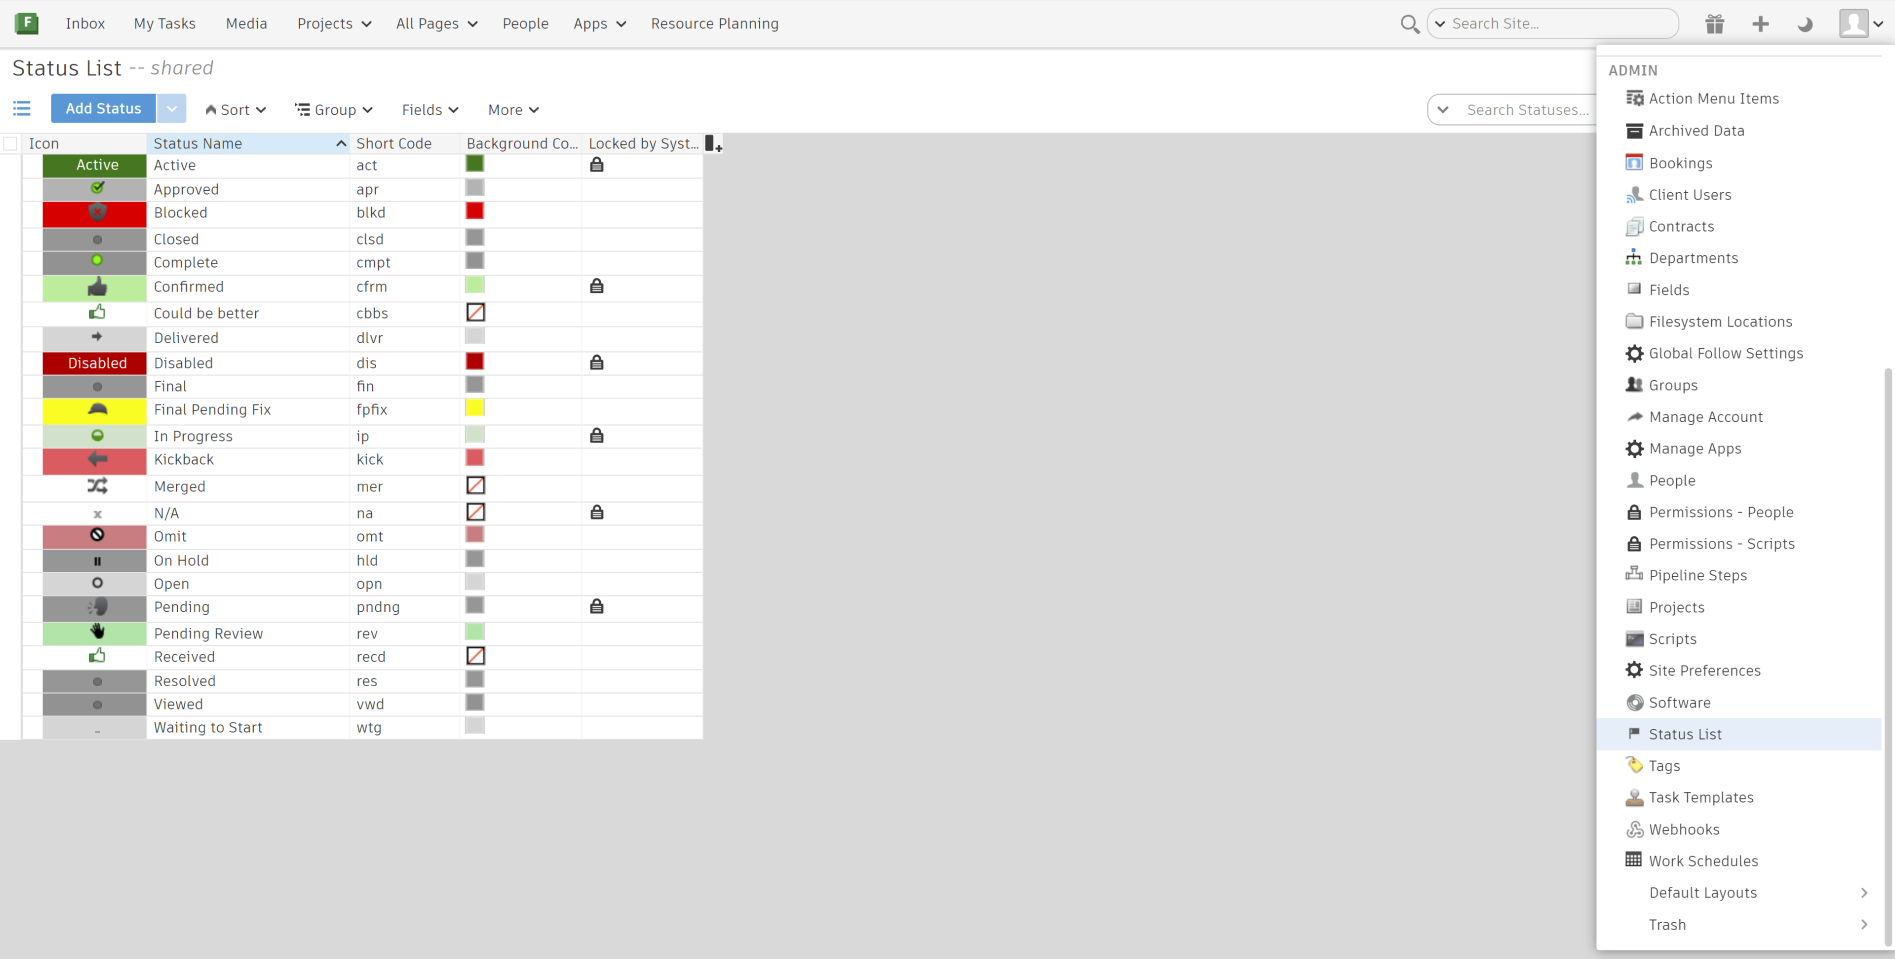Switch to list view mode icon
Image resolution: width=1895 pixels, height=959 pixels.
click(22, 108)
